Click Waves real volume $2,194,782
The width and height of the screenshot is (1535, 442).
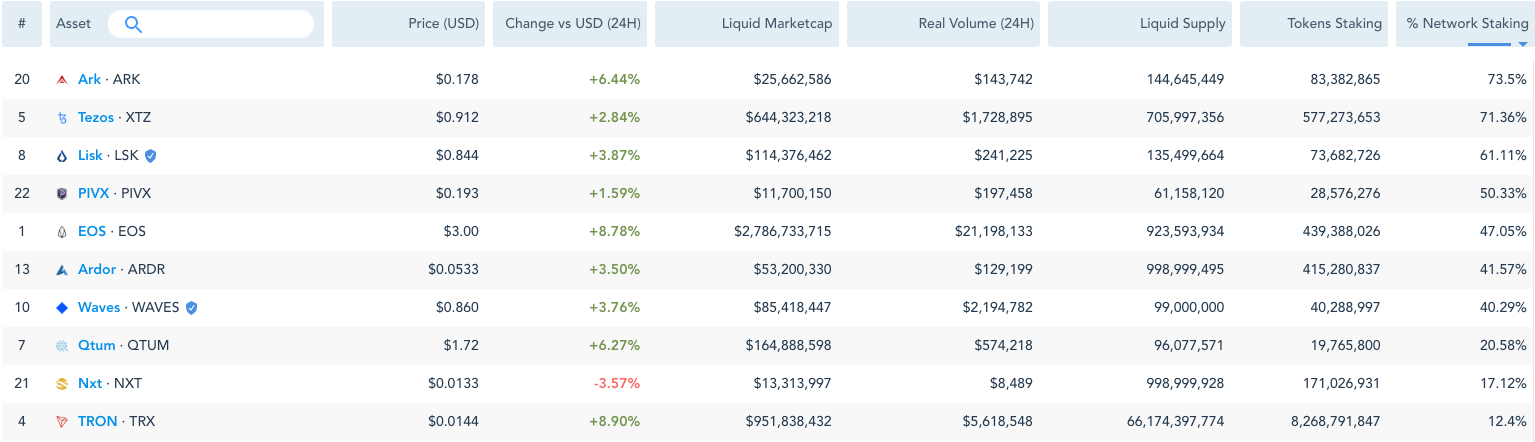pyautogui.click(x=997, y=307)
